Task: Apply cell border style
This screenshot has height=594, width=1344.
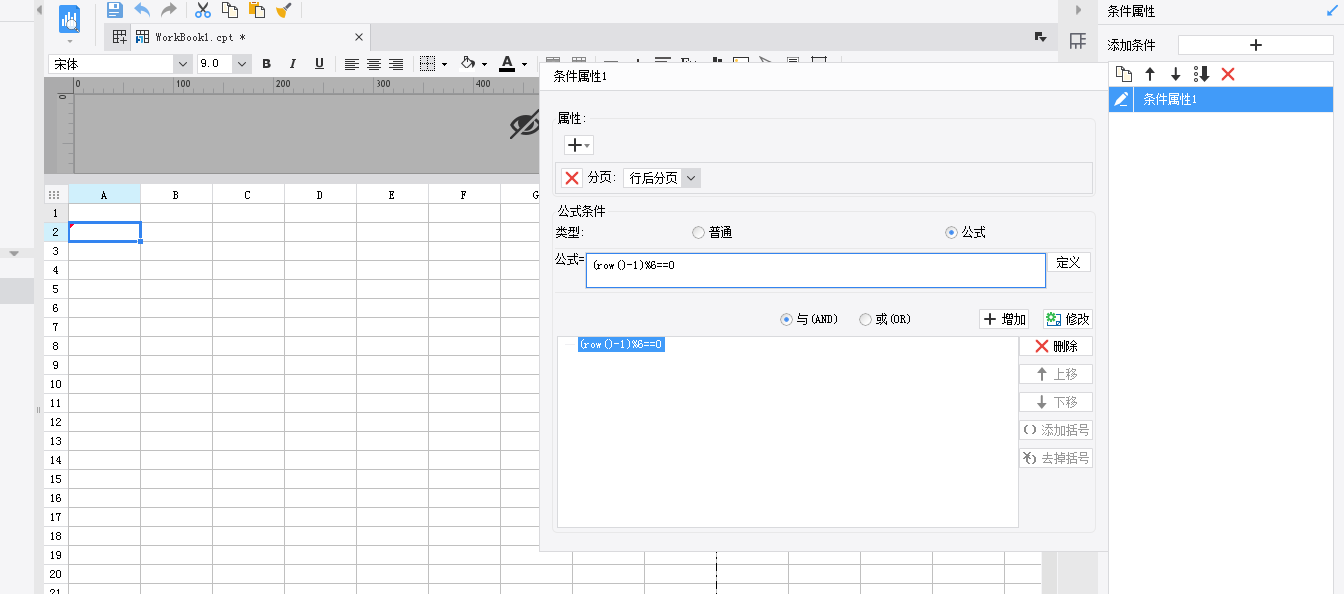Action: [x=428, y=64]
